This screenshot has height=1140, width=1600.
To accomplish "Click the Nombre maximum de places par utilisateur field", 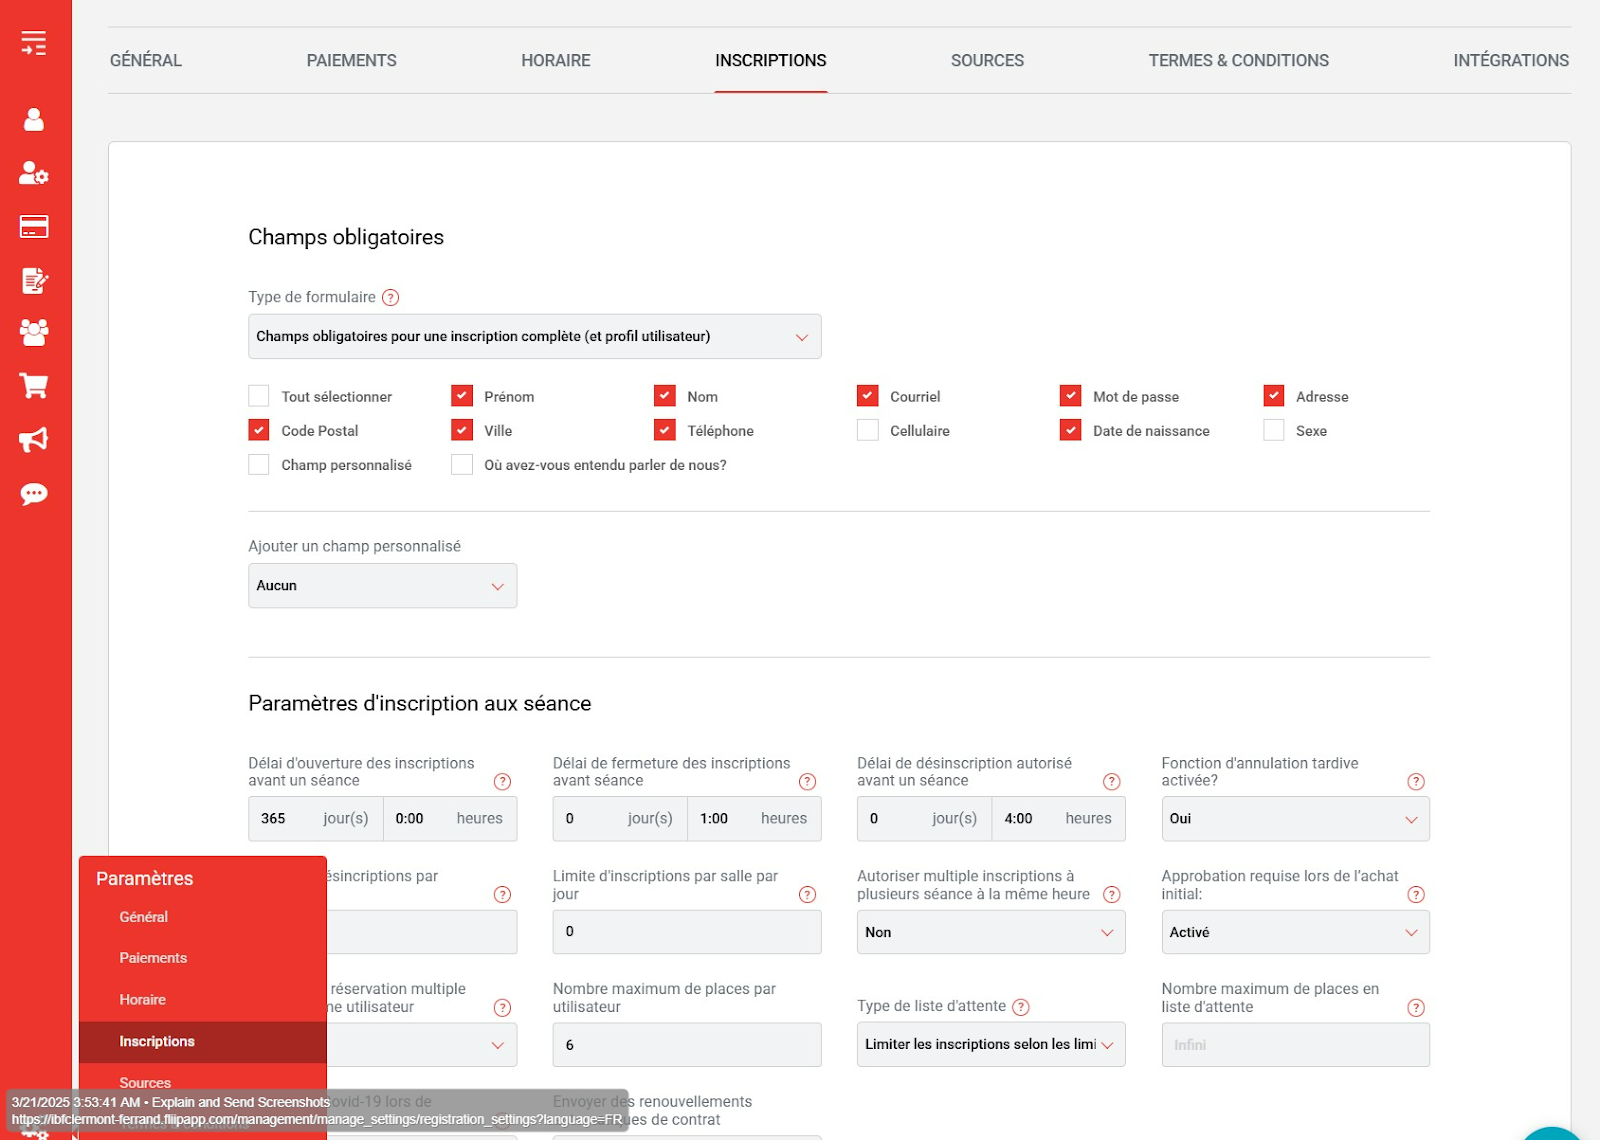I will [x=686, y=1045].
